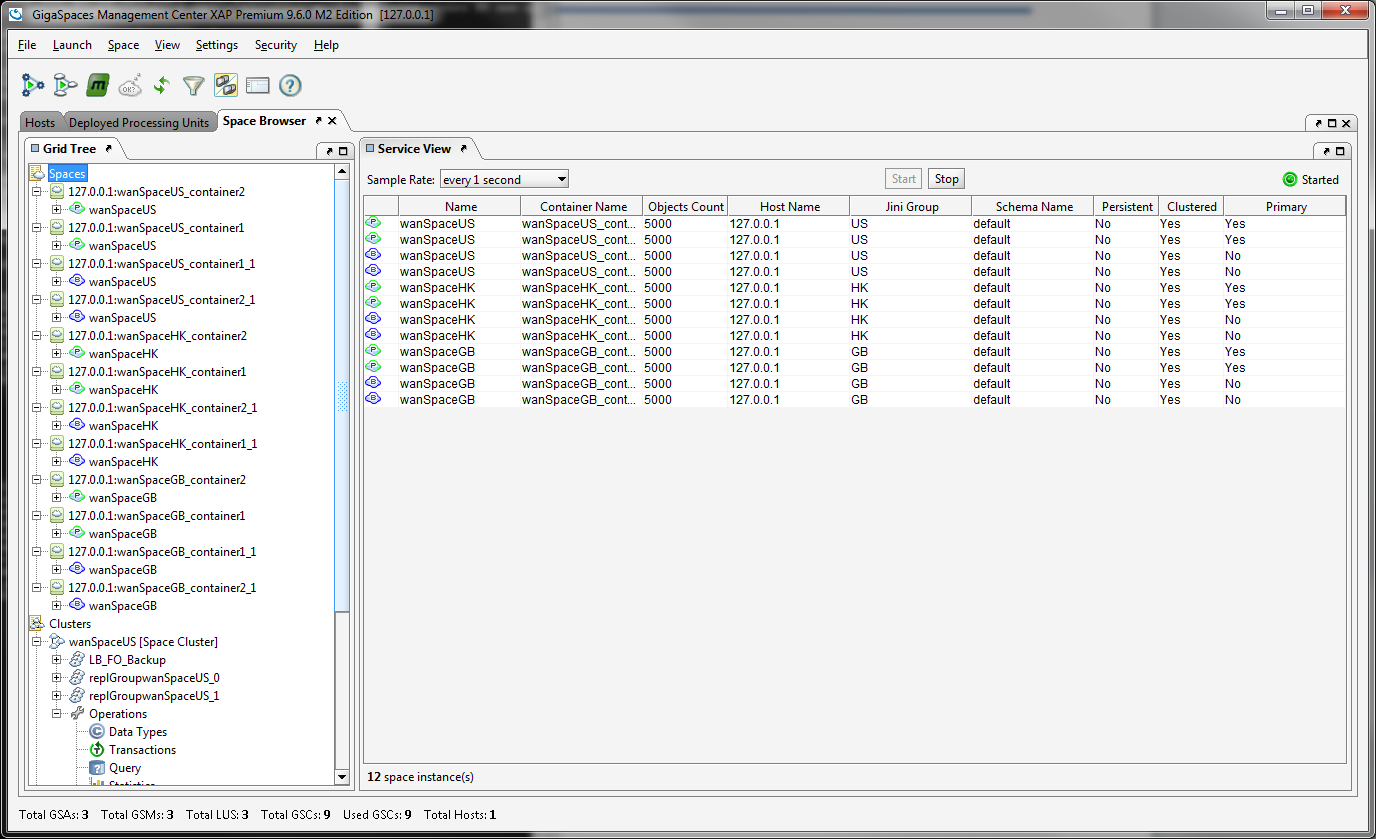
Task: Click the green Started status indicator
Action: 1290,180
